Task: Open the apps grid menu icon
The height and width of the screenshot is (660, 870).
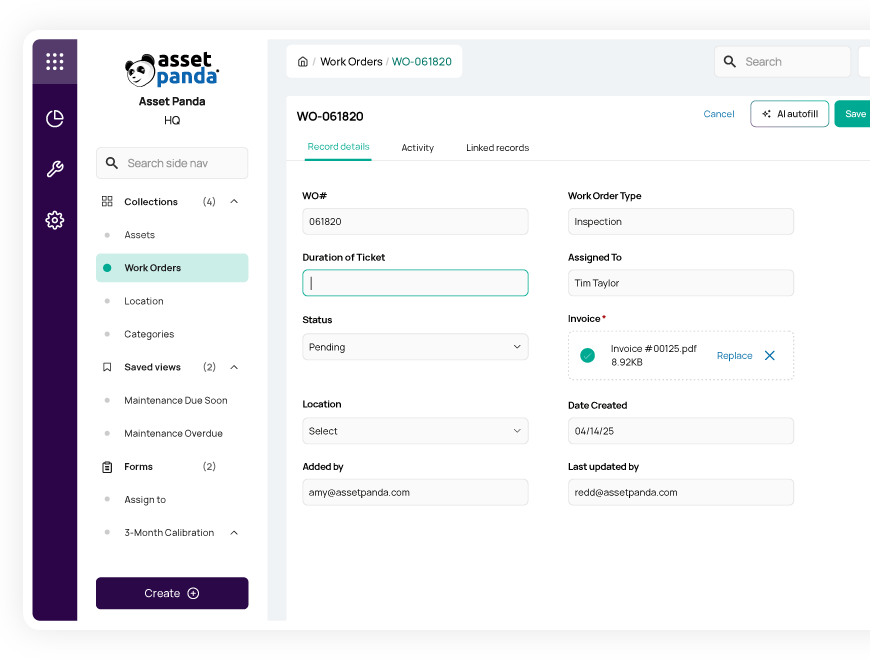Action: tap(55, 62)
